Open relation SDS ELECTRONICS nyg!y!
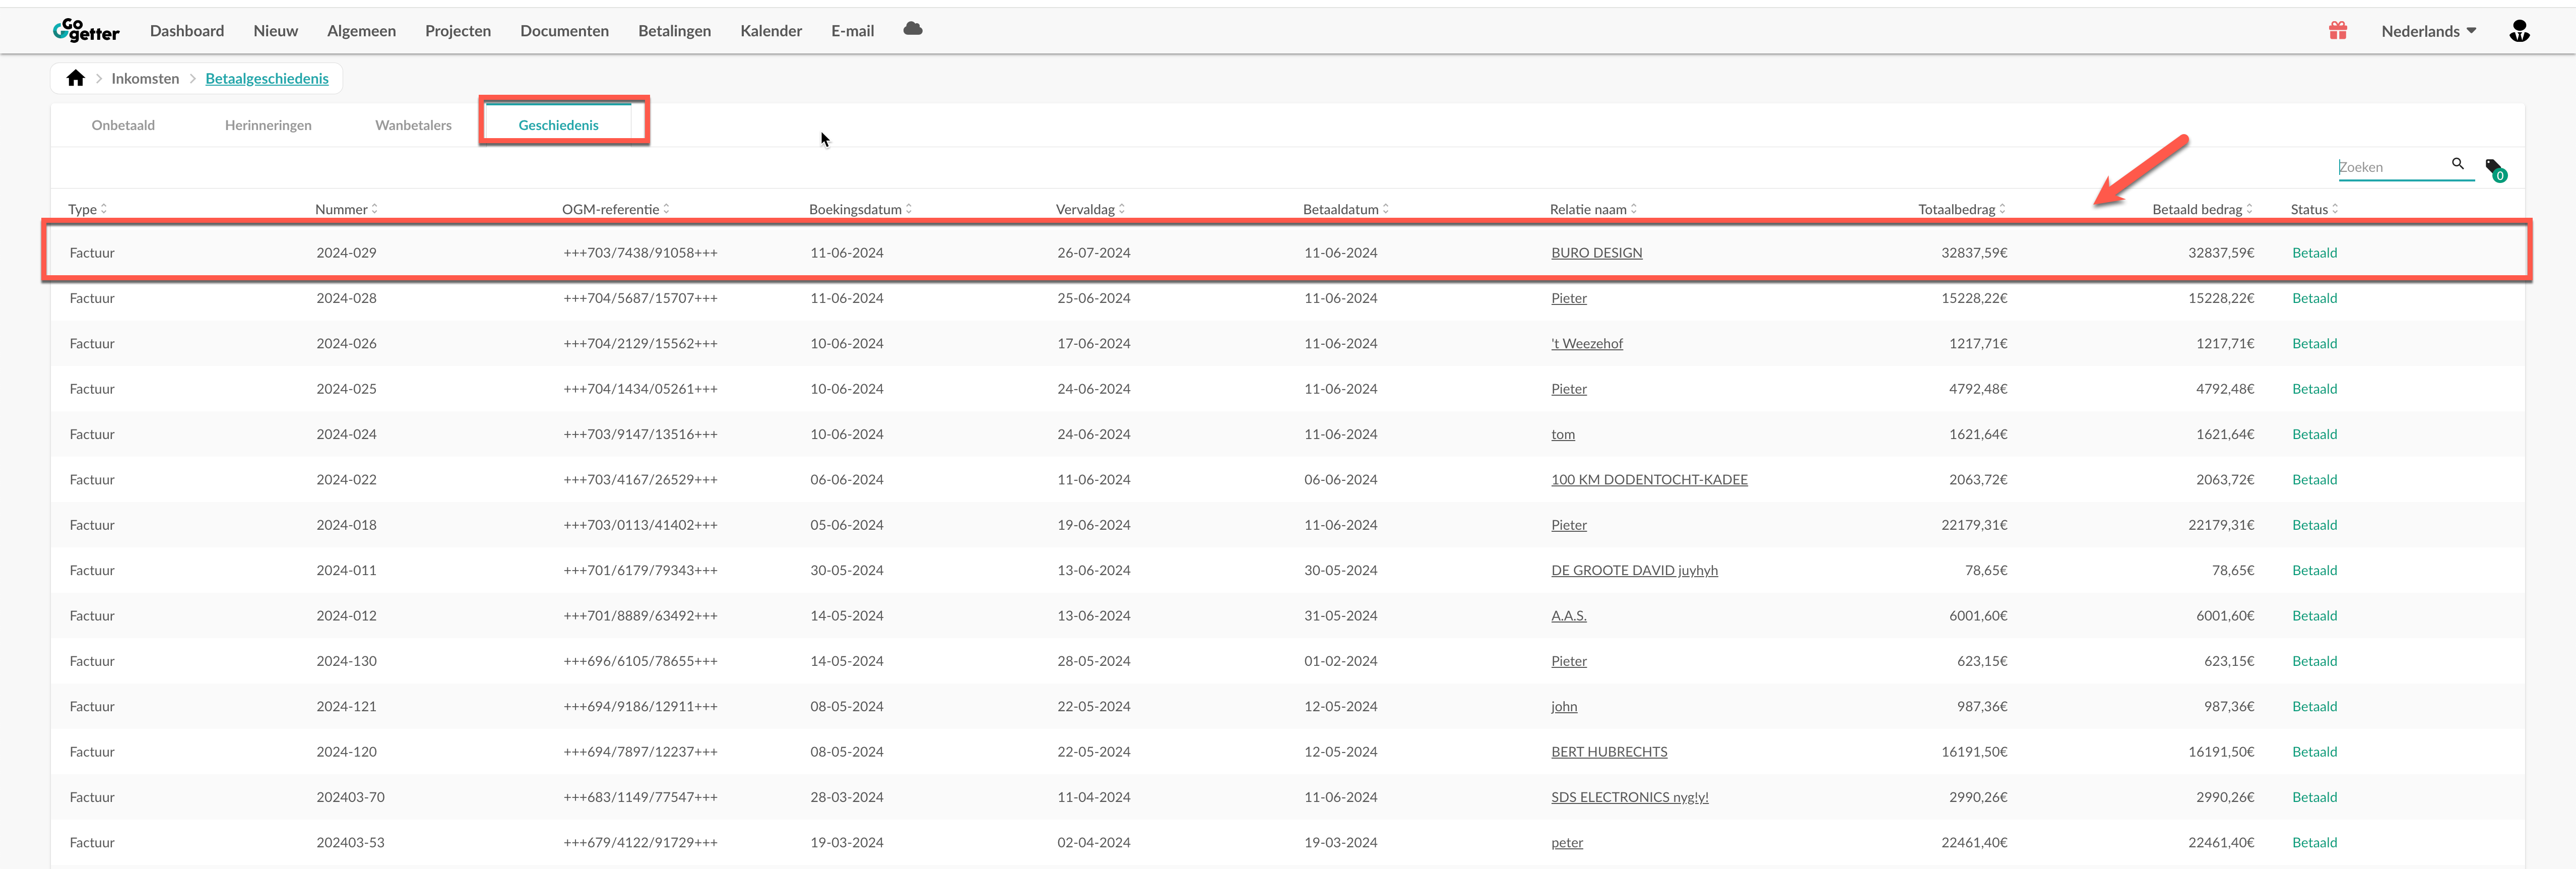This screenshot has height=869, width=2576. (1629, 797)
